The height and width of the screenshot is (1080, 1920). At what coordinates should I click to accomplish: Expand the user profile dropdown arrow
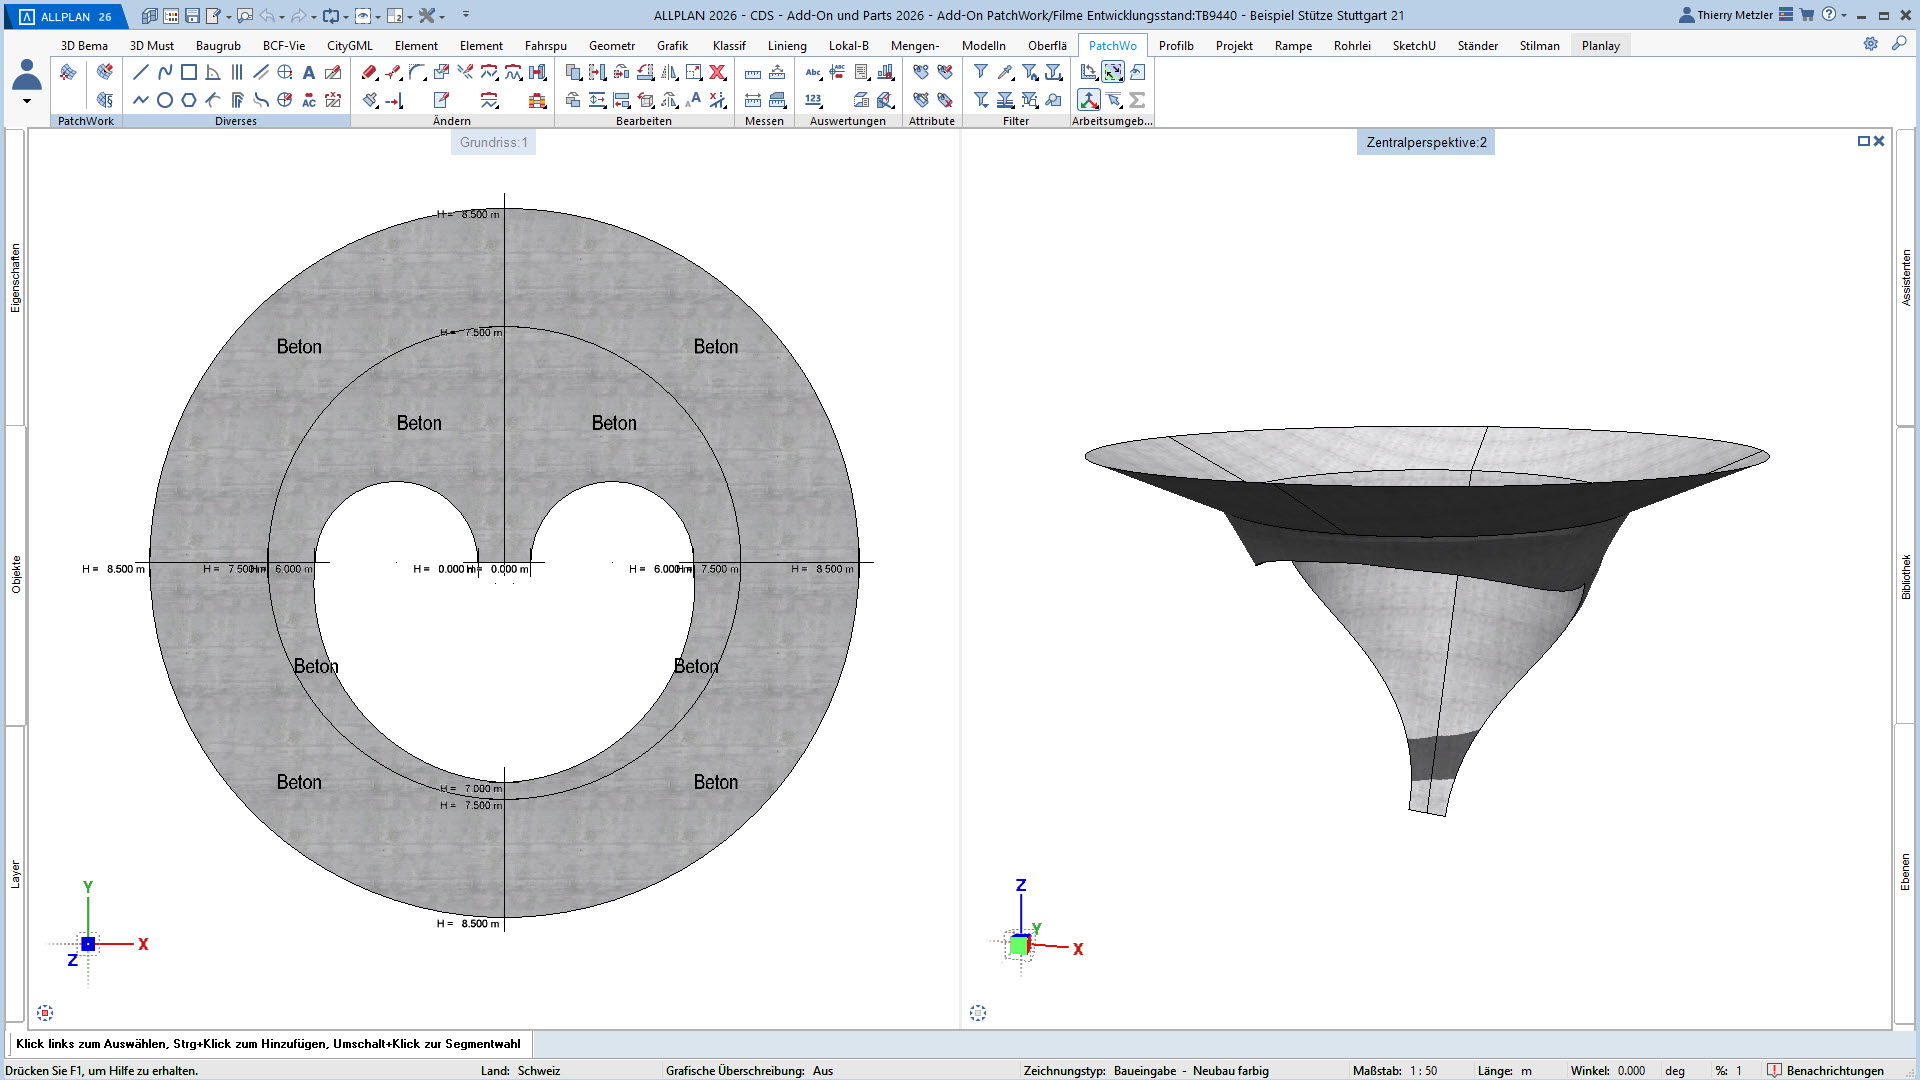click(27, 101)
